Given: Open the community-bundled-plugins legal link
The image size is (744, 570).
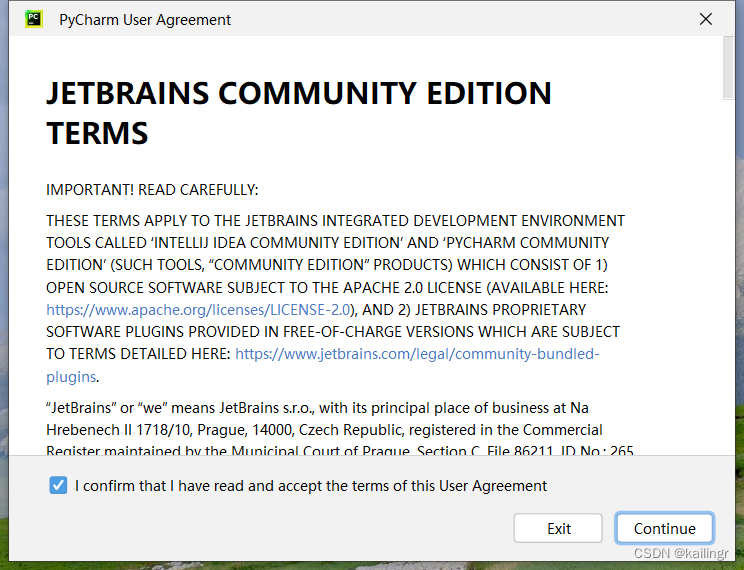Looking at the screenshot, I should point(417,354).
